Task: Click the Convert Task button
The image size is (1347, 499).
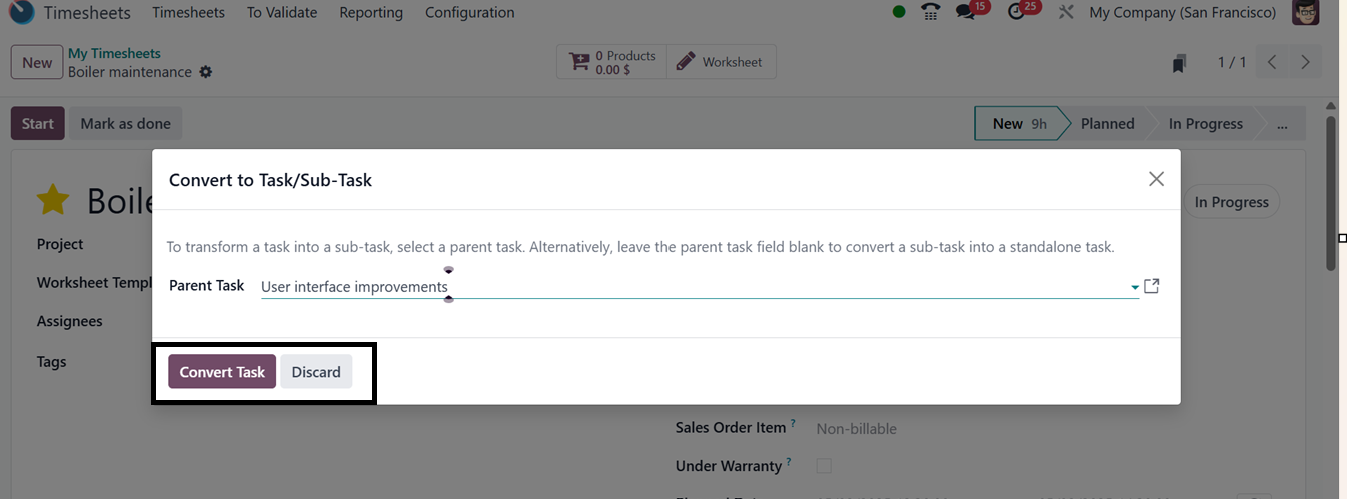Action: point(222,372)
